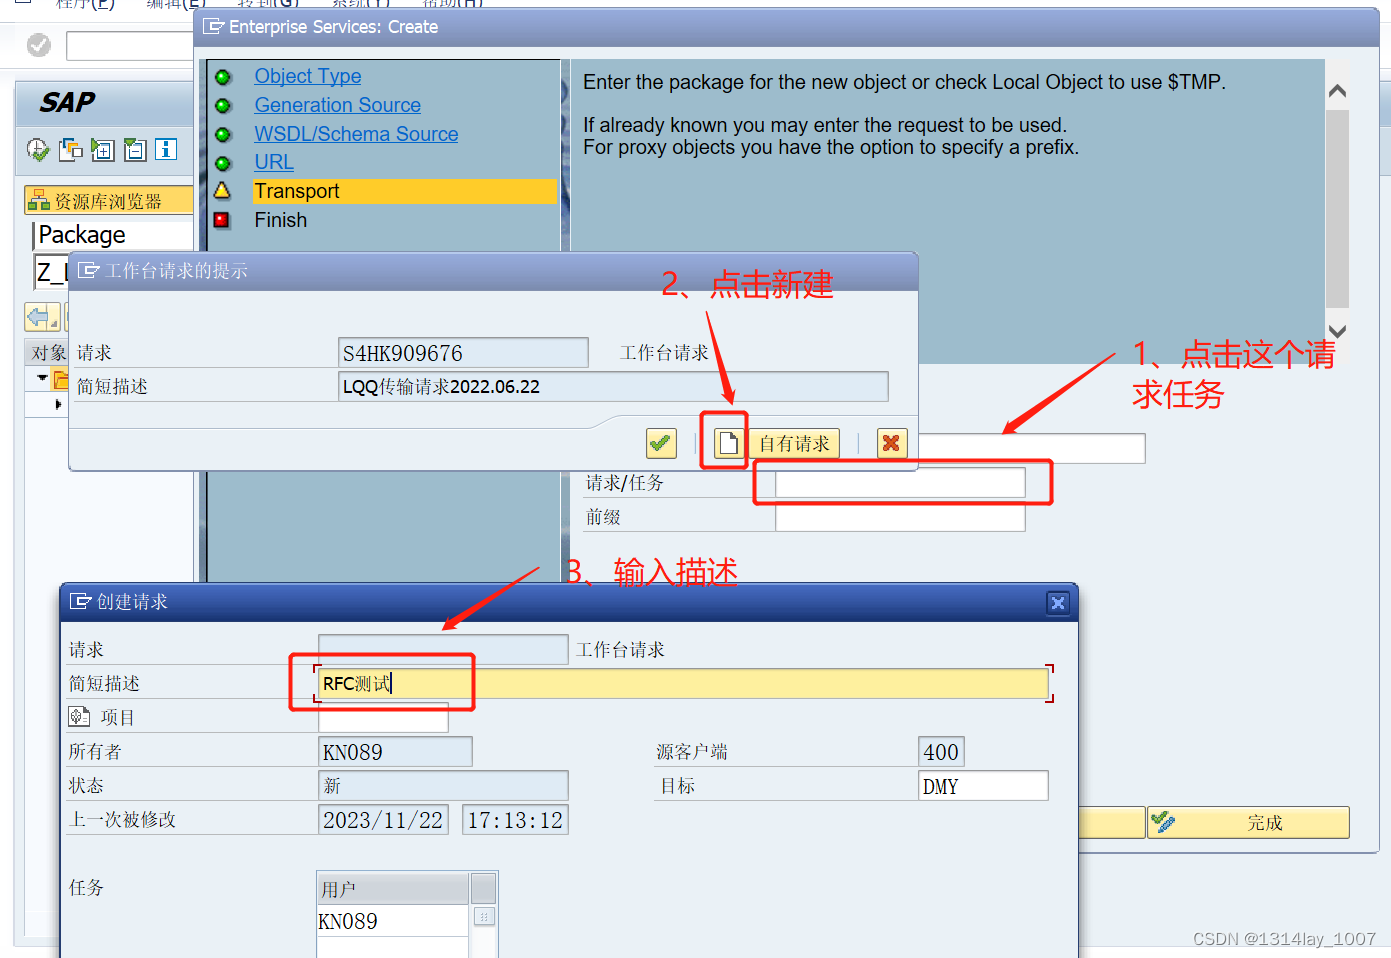
Task: Click the time field 17:13:12
Action: pos(515,820)
